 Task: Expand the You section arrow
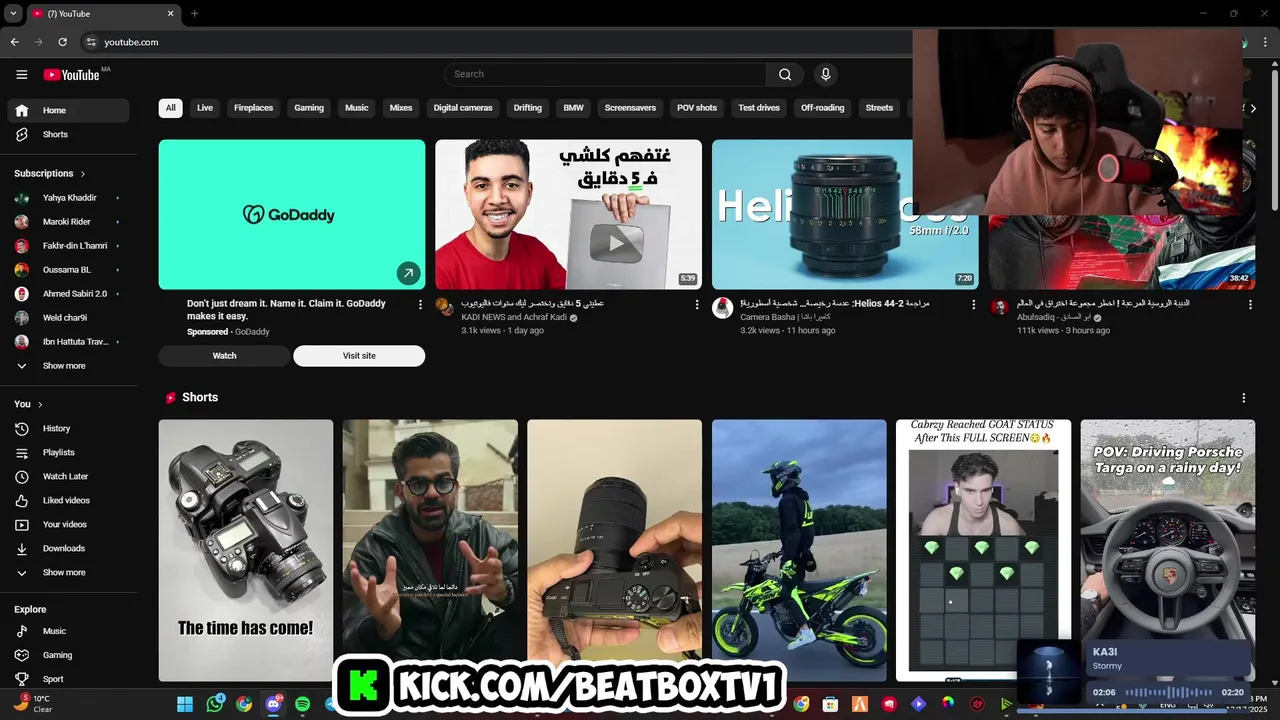[x=40, y=404]
